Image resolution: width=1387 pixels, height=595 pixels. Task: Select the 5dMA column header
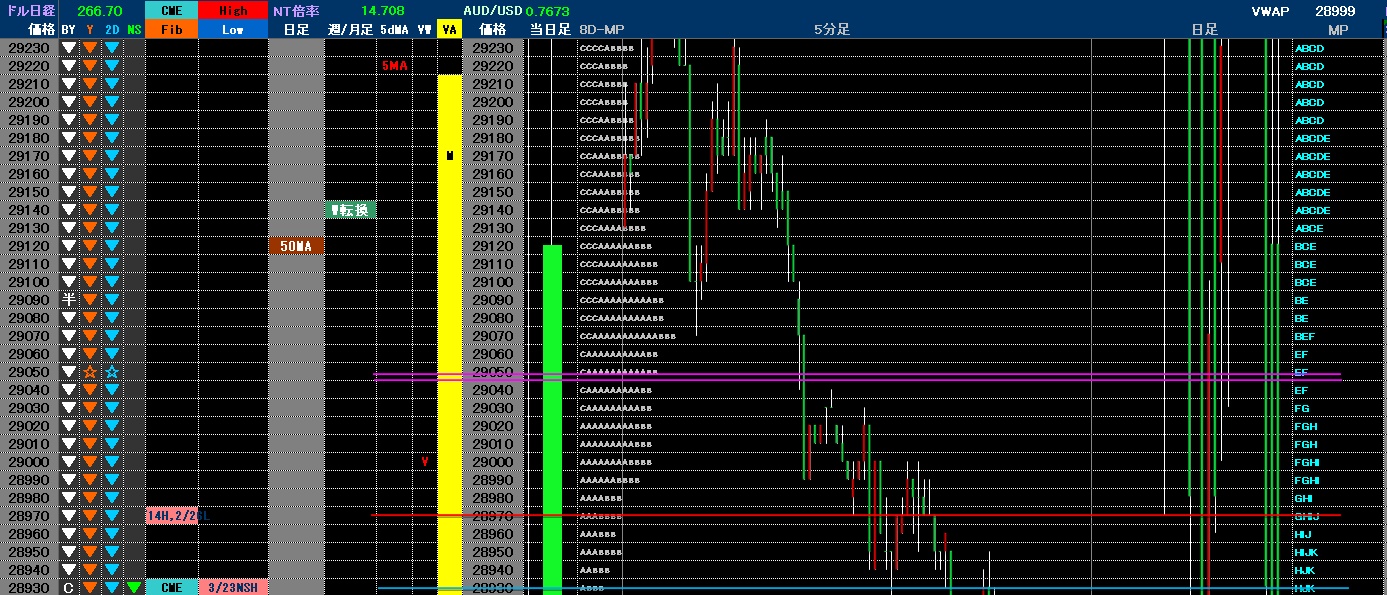tap(395, 29)
